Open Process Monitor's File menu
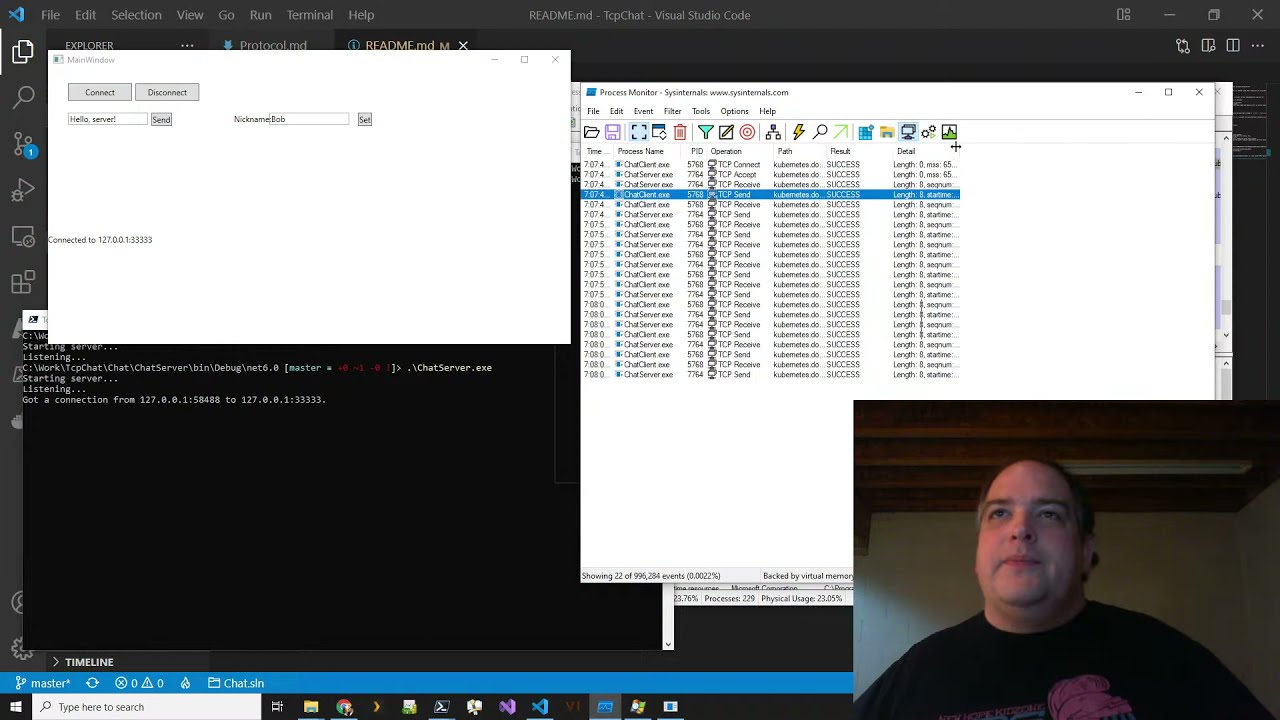This screenshot has width=1280, height=720. point(593,111)
